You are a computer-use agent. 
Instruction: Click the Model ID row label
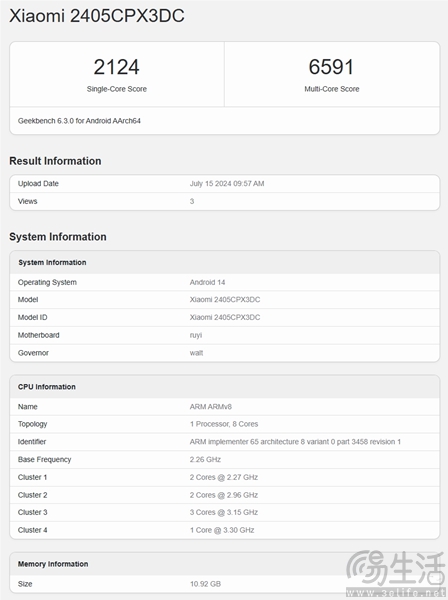33,317
